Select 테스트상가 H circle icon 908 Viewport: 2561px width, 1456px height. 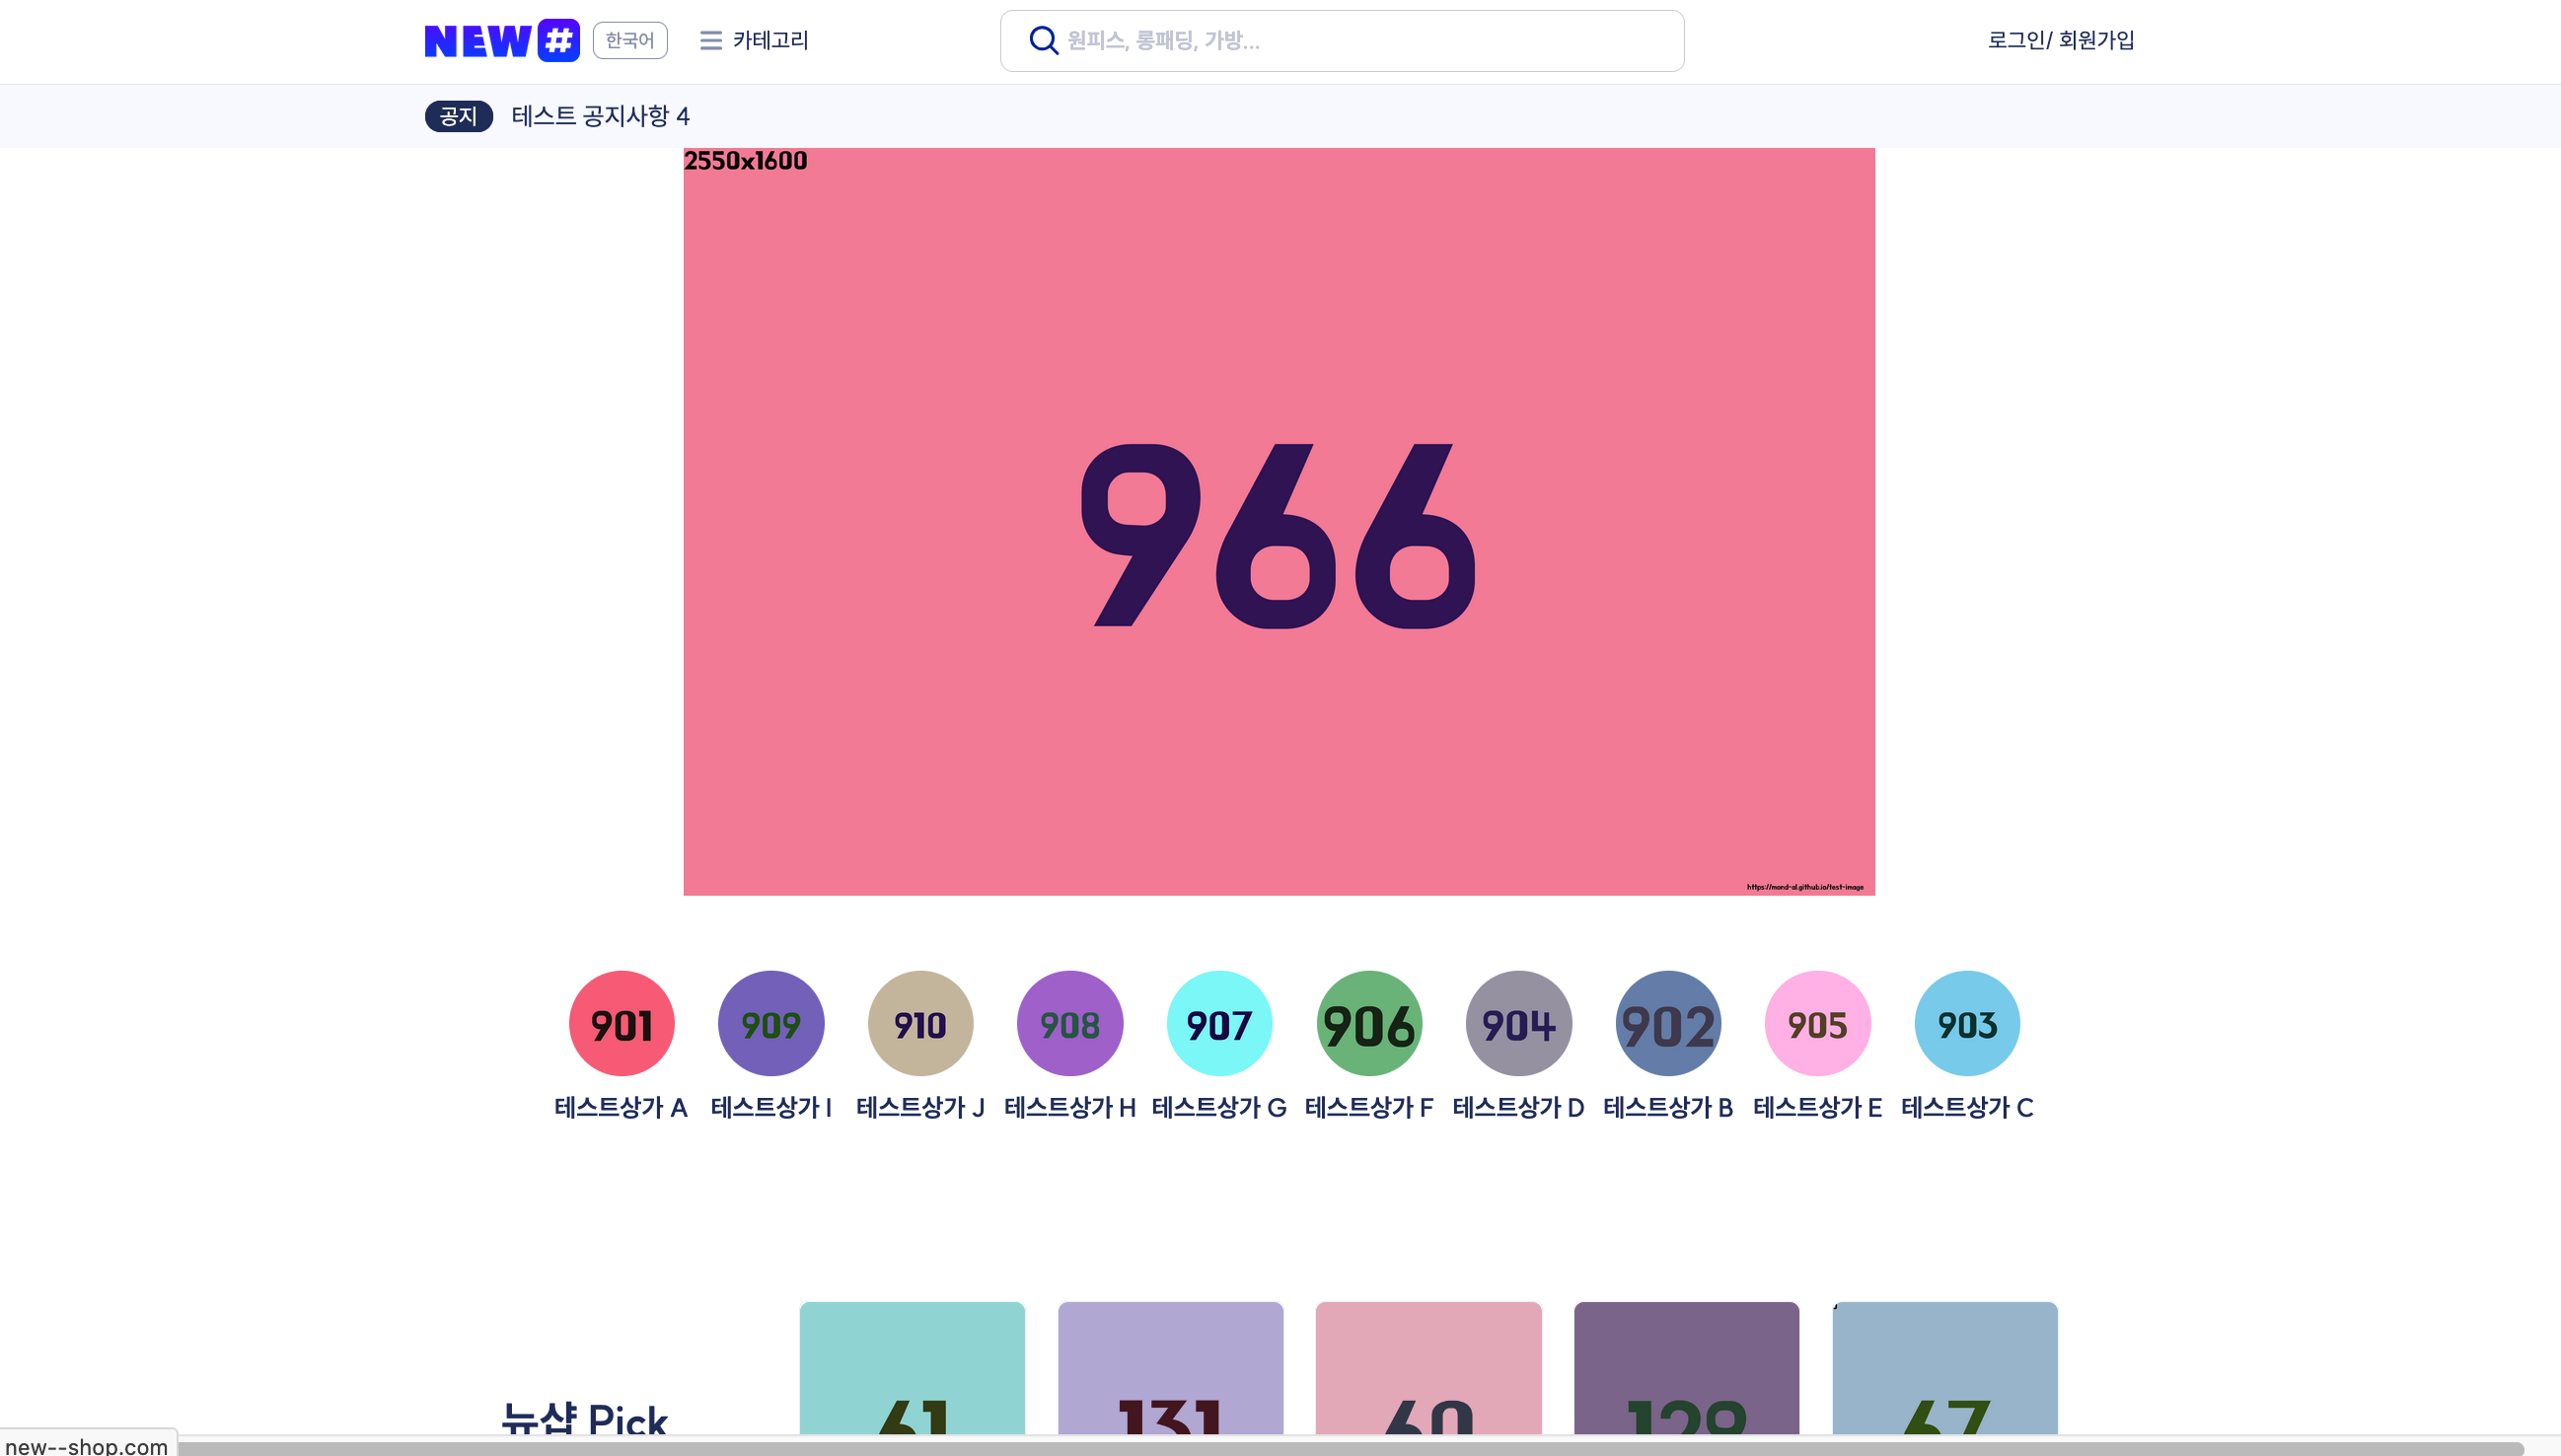[x=1069, y=1023]
